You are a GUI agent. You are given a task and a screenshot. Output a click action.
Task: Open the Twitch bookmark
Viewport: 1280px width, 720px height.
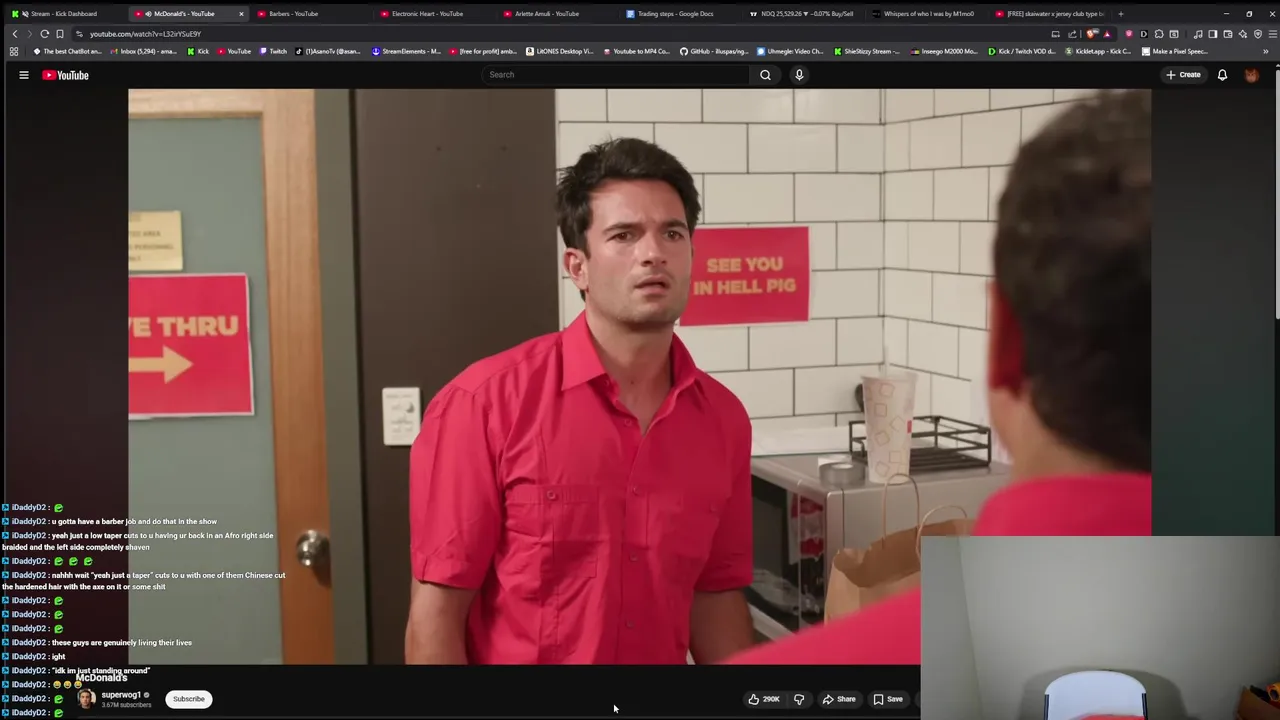(272, 51)
